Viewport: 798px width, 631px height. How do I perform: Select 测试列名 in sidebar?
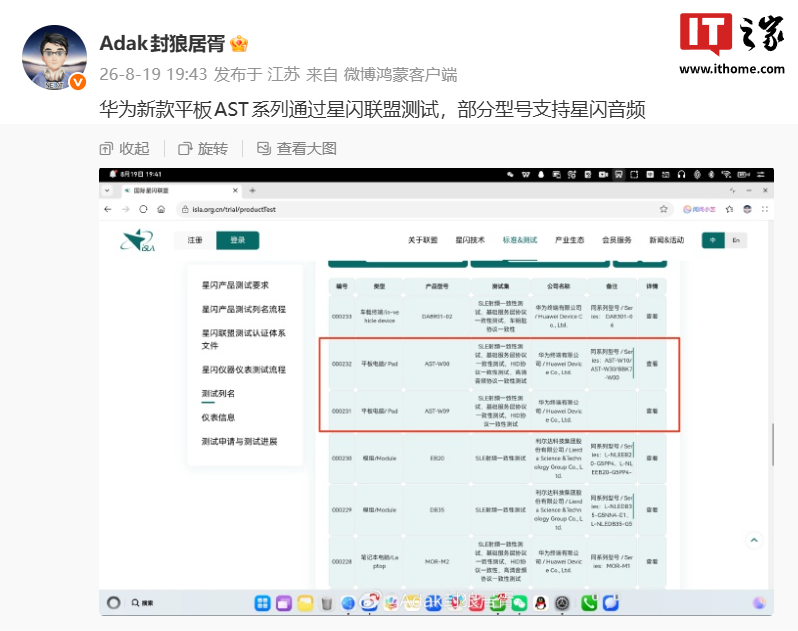(218, 394)
